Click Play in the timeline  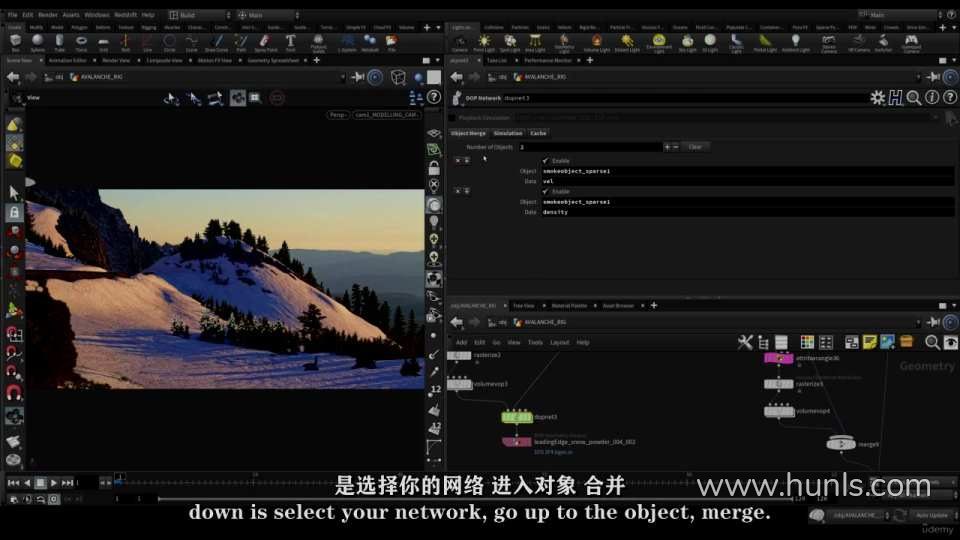pos(54,483)
